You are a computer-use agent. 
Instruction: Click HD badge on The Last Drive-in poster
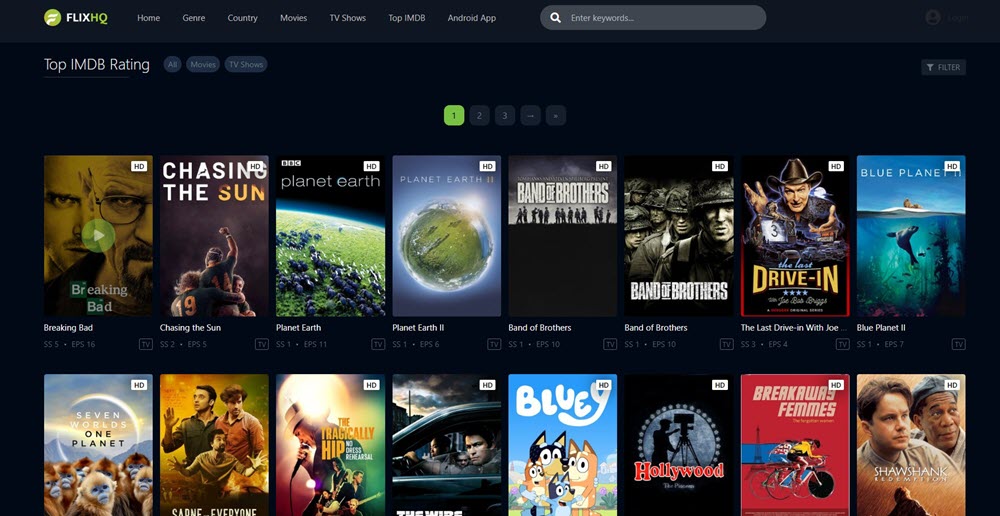click(835, 166)
